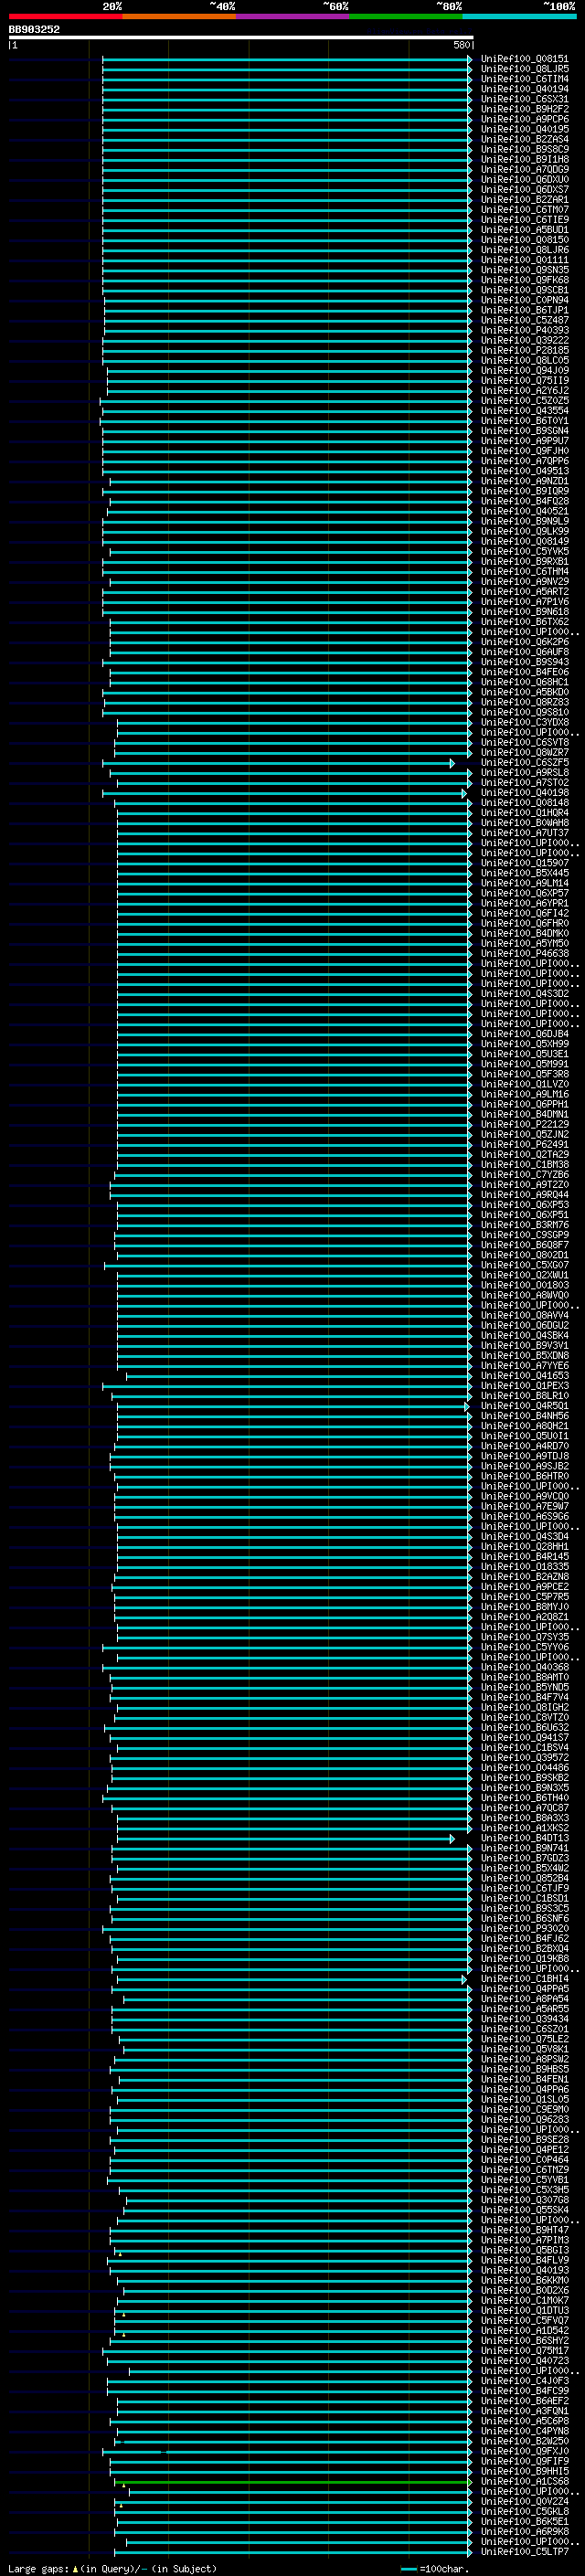Select hit UniRef100_O01803
Image resolution: width=585 pixels, height=2576 pixels.
click(525, 1286)
